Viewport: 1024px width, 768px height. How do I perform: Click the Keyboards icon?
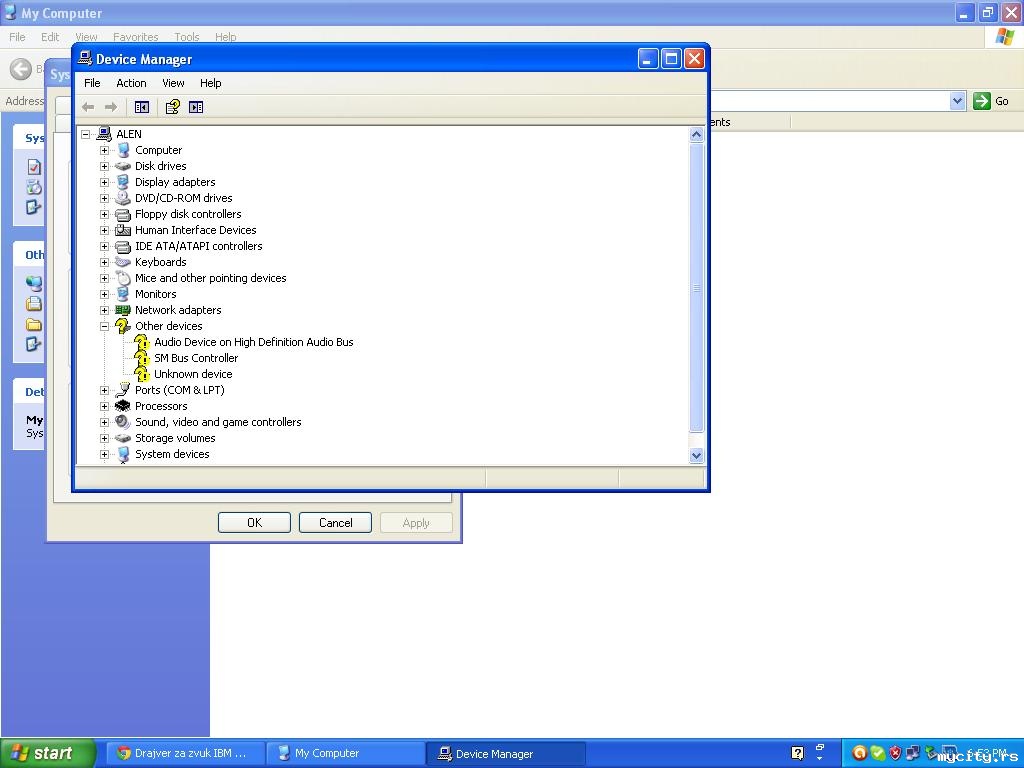coord(123,262)
